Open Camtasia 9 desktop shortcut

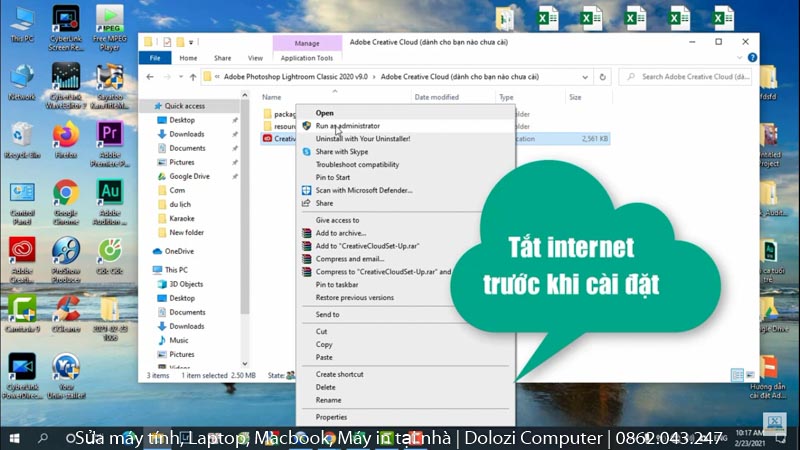[22, 312]
